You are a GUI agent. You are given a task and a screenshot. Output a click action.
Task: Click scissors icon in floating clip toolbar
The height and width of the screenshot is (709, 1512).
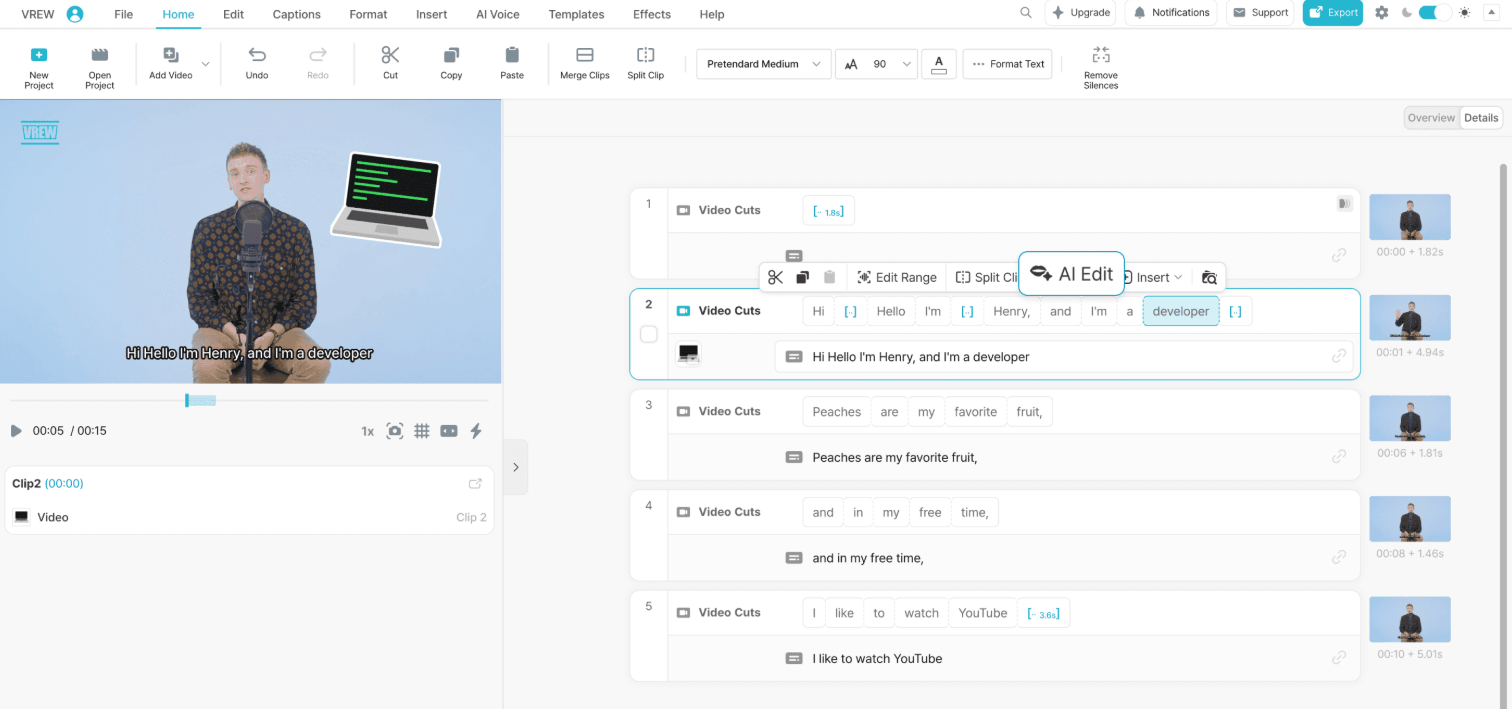776,277
